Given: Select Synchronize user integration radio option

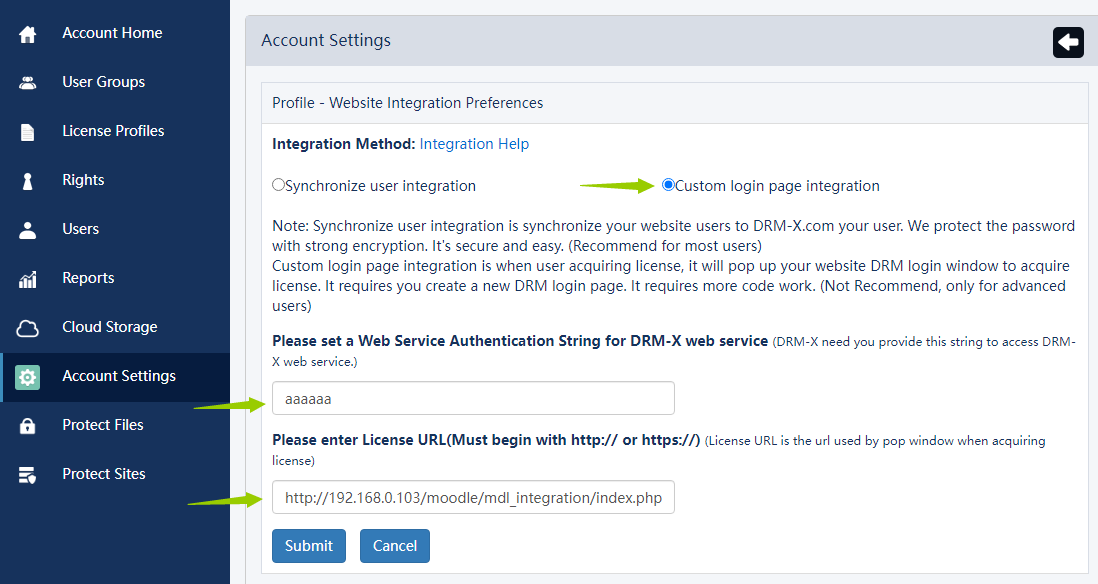Looking at the screenshot, I should [279, 185].
